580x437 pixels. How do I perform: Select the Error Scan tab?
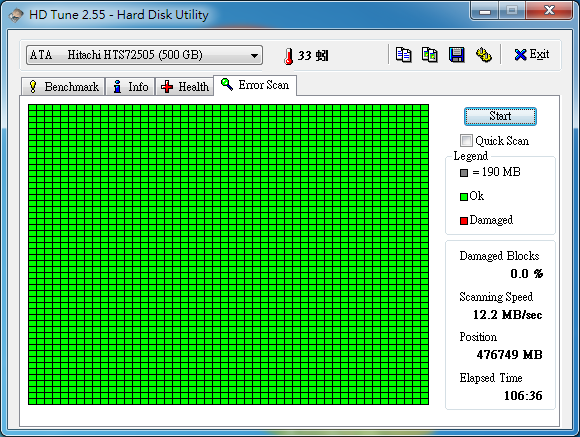(255, 85)
